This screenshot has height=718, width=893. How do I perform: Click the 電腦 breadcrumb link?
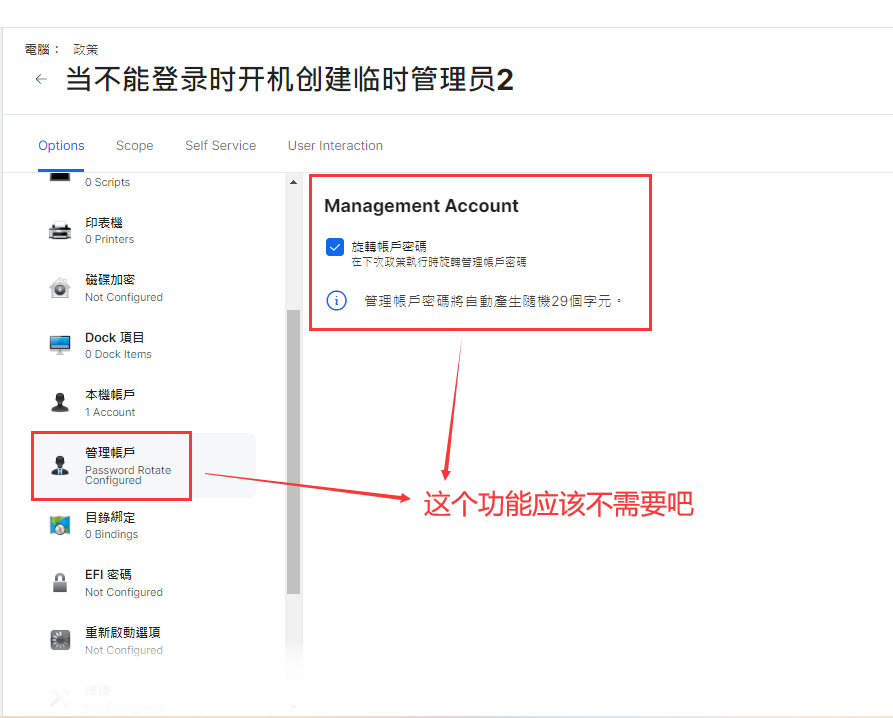click(x=36, y=48)
